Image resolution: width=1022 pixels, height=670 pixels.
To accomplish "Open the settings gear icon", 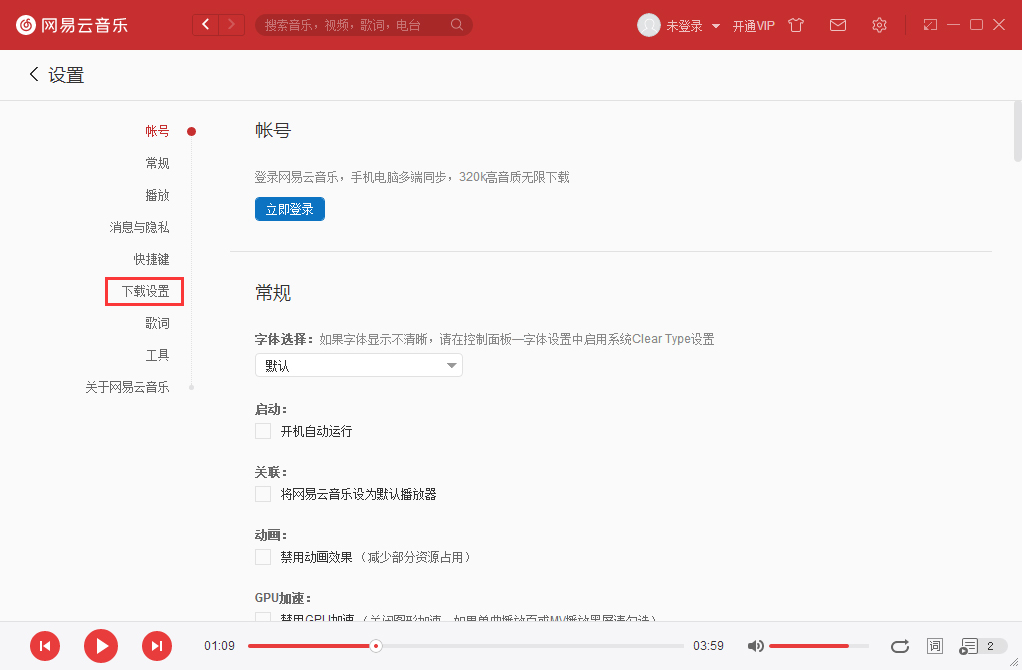I will coord(879,25).
